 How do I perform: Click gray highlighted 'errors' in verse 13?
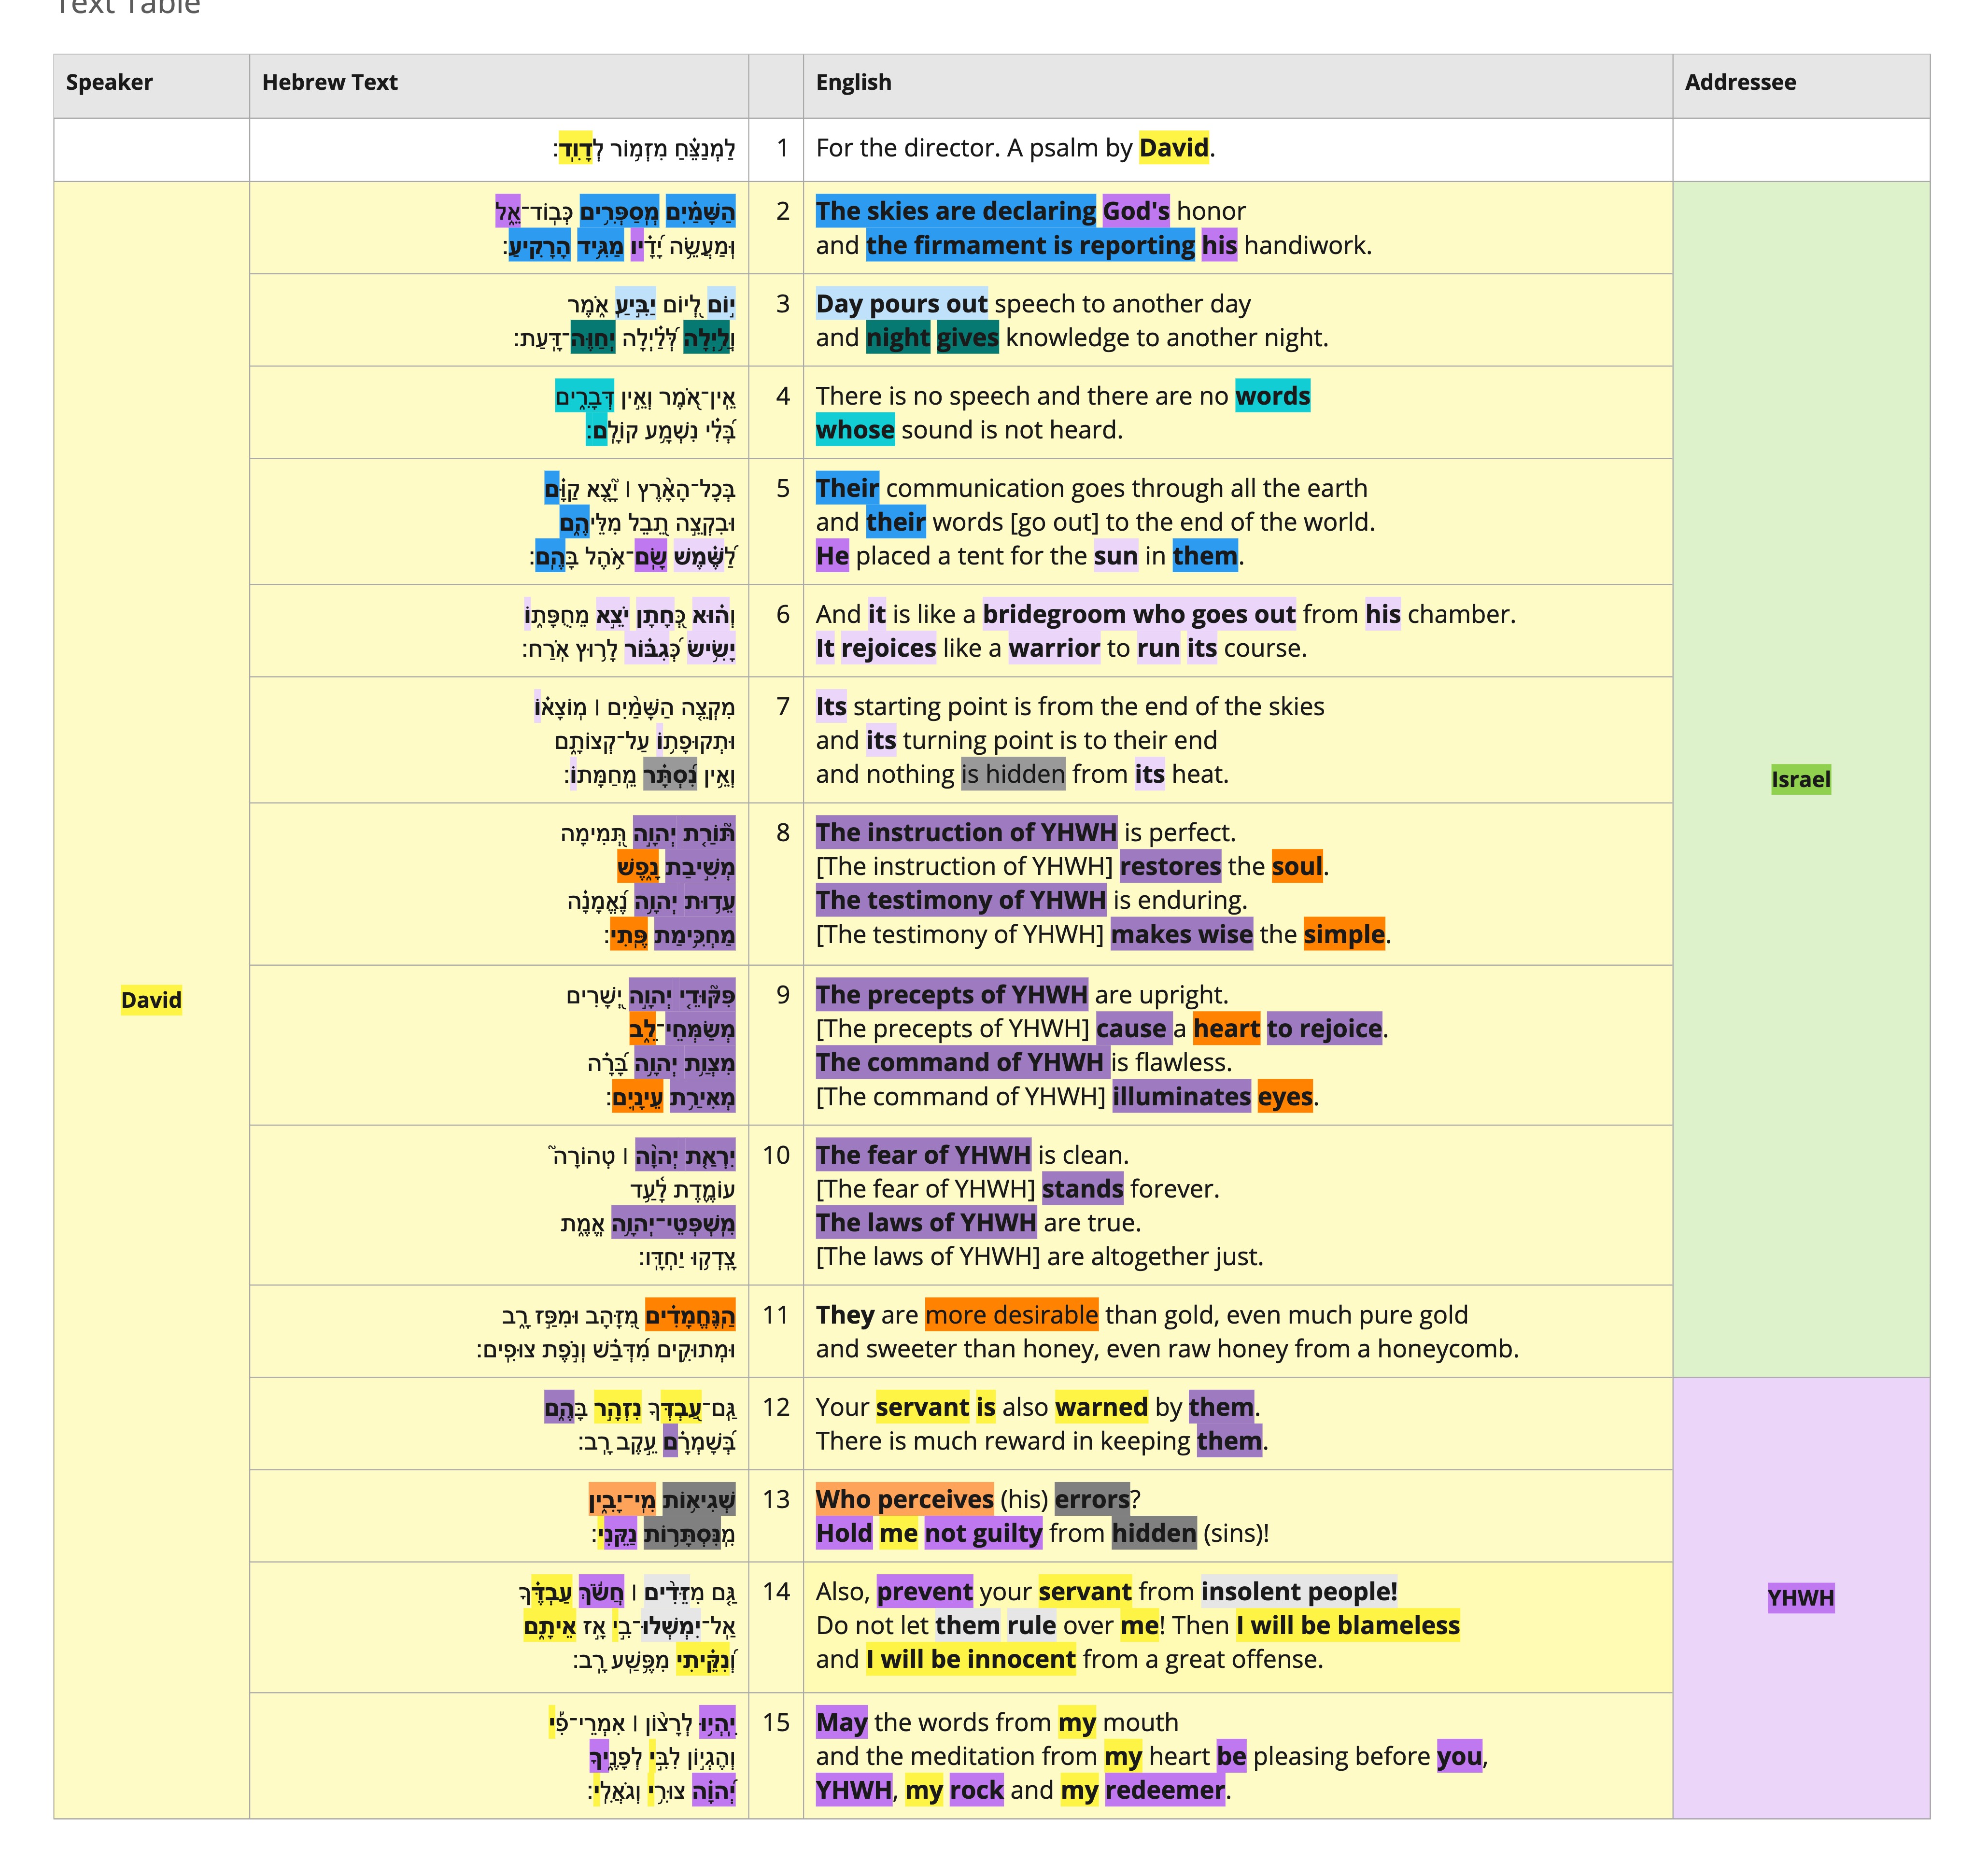[1092, 1499]
